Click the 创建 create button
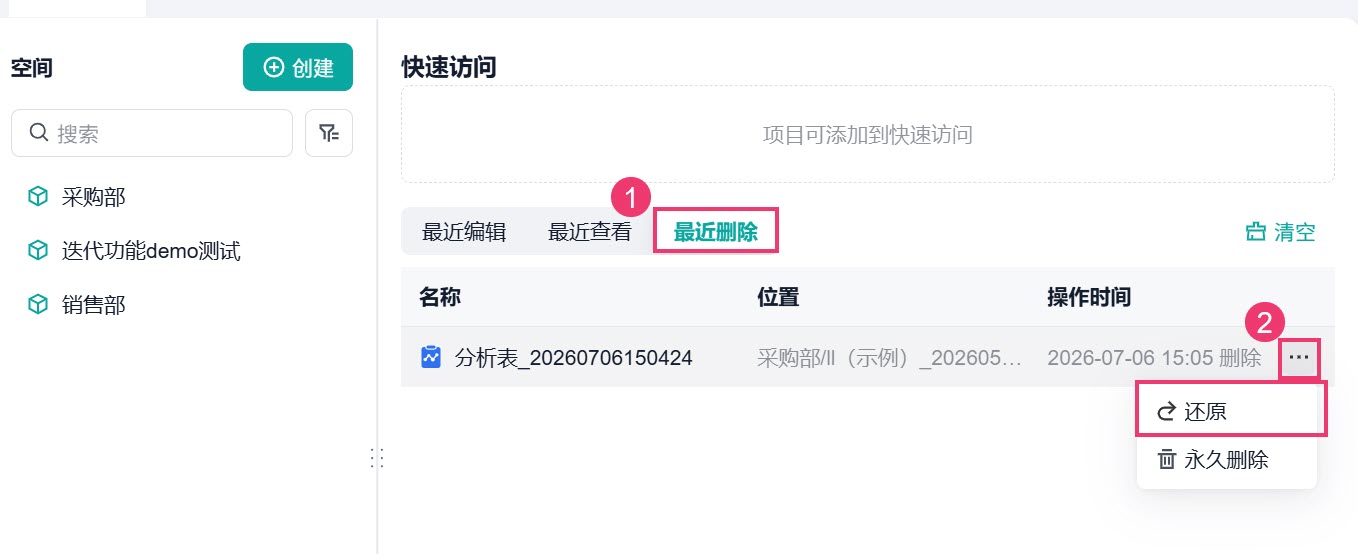 coord(298,67)
